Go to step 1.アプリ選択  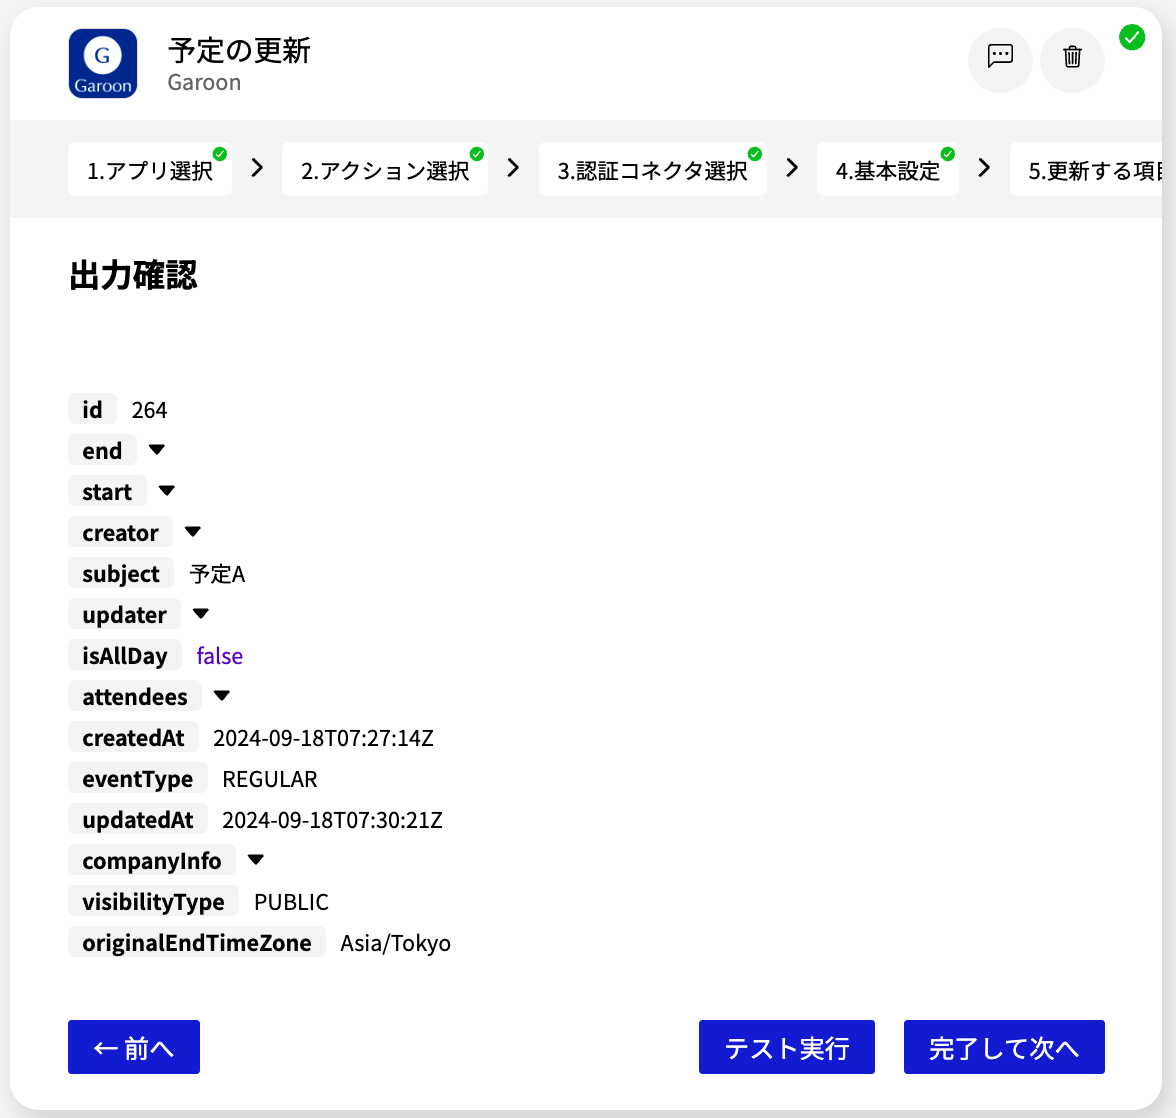[150, 169]
